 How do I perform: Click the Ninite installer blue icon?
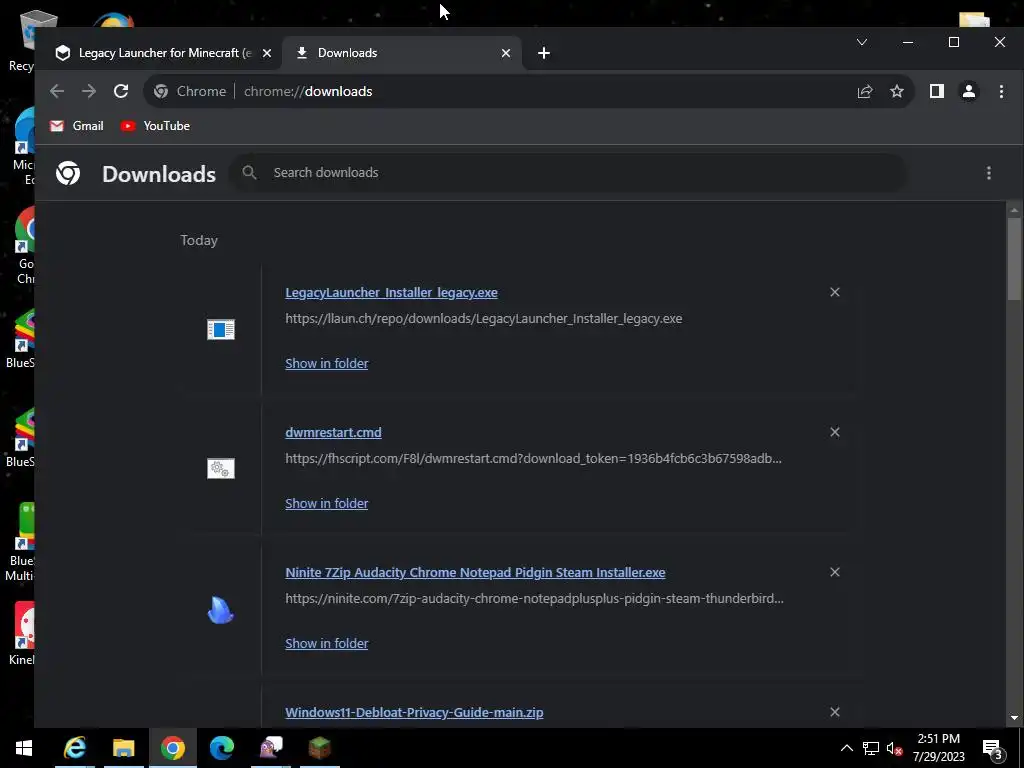coord(221,610)
